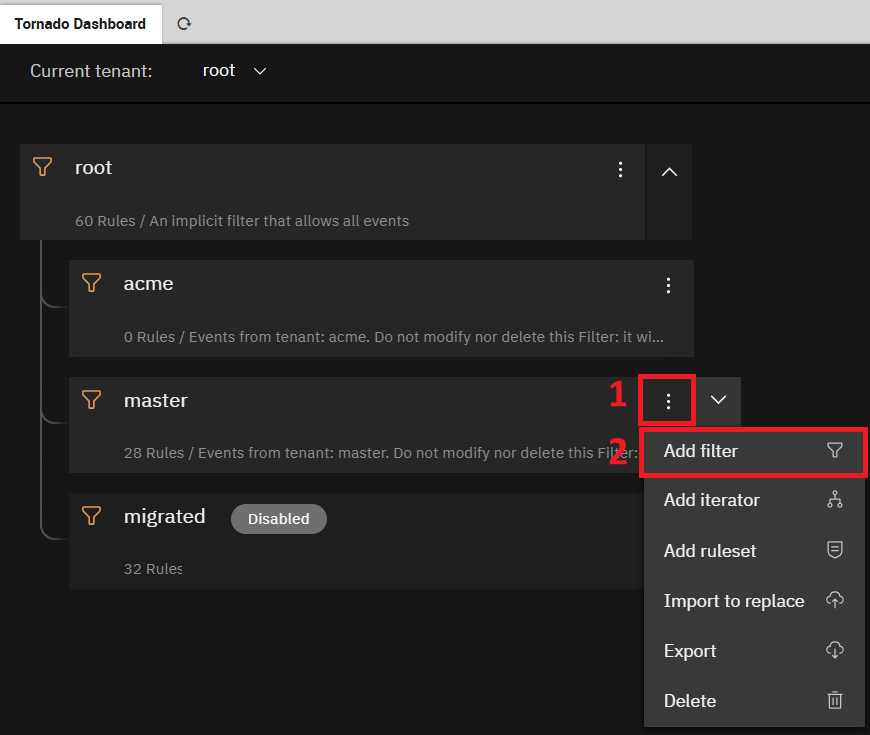Choose Add ruleset in the context menu
Viewport: 870px width, 735px height.
[753, 551]
